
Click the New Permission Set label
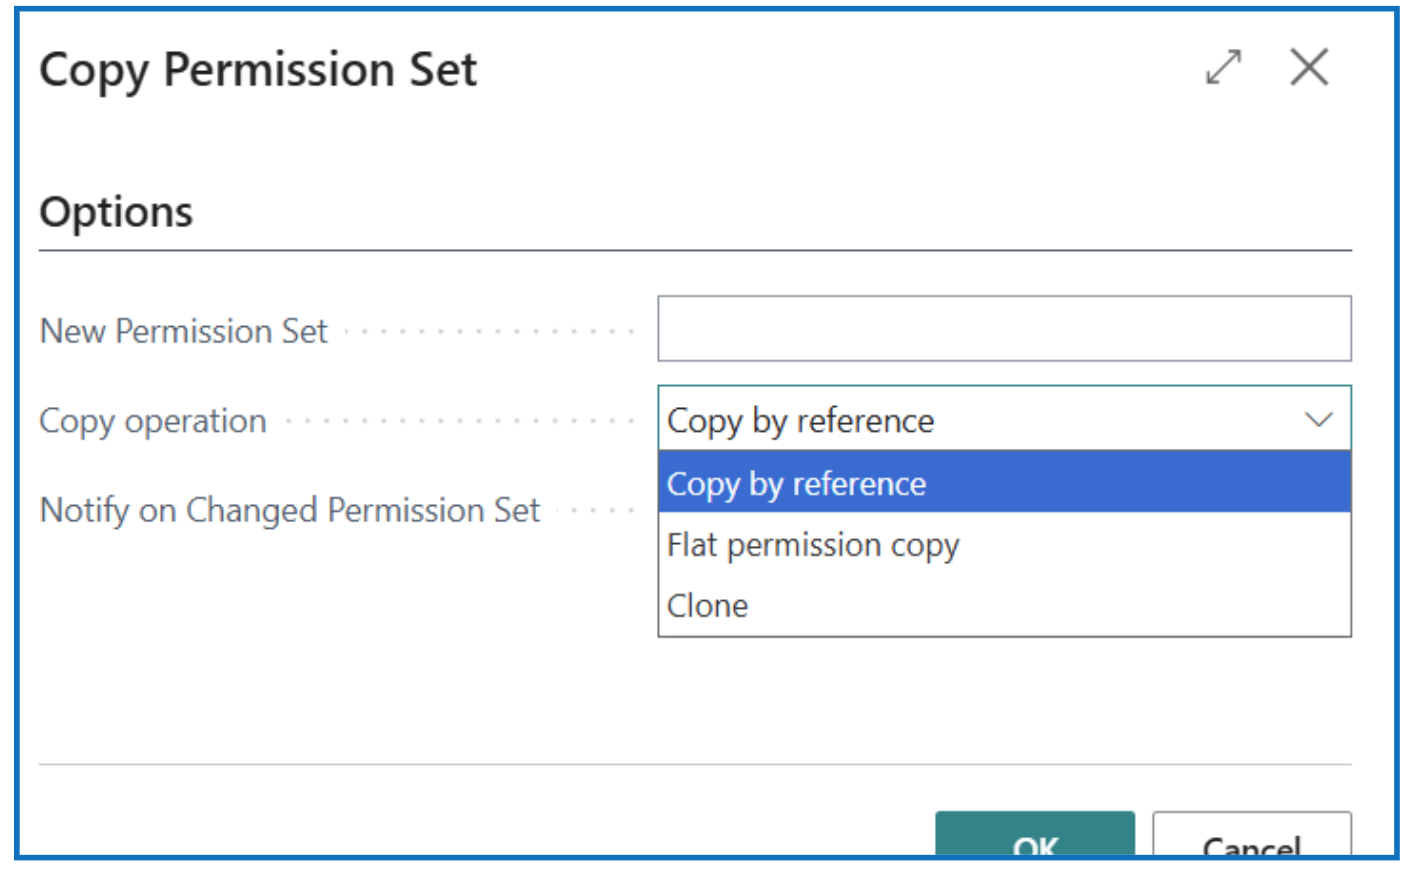183,331
